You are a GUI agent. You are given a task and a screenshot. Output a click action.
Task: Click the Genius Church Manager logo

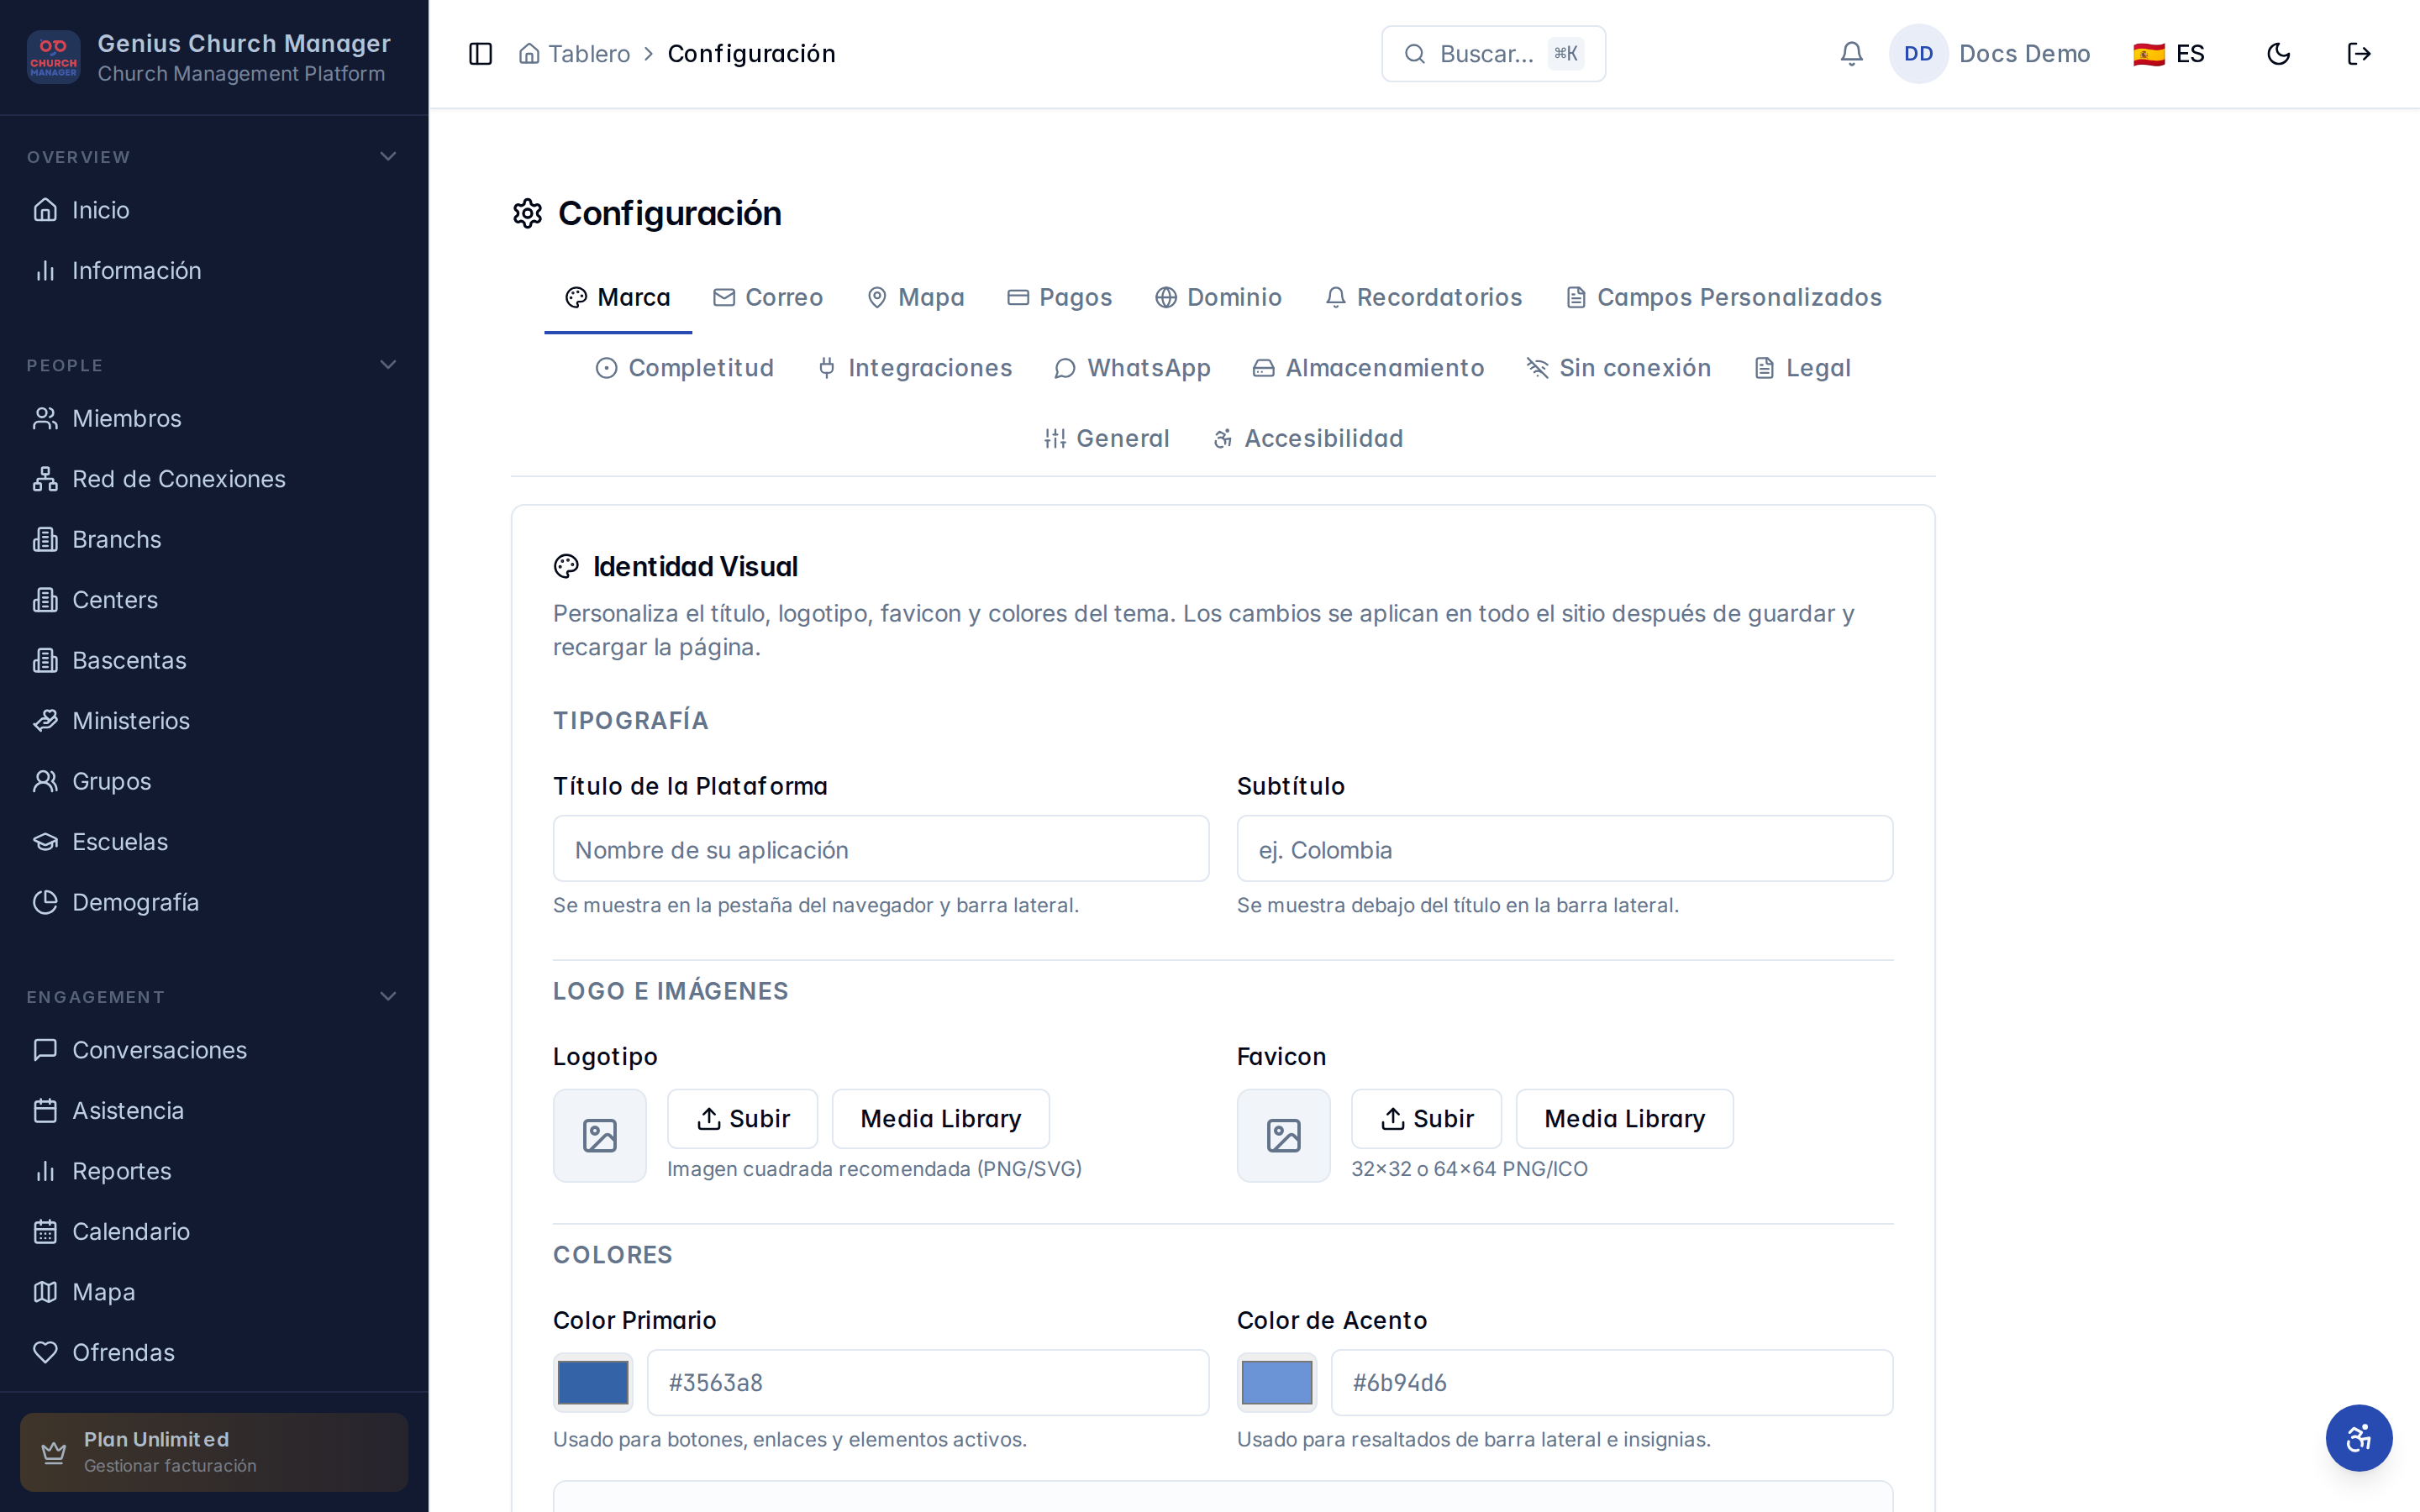(x=53, y=57)
